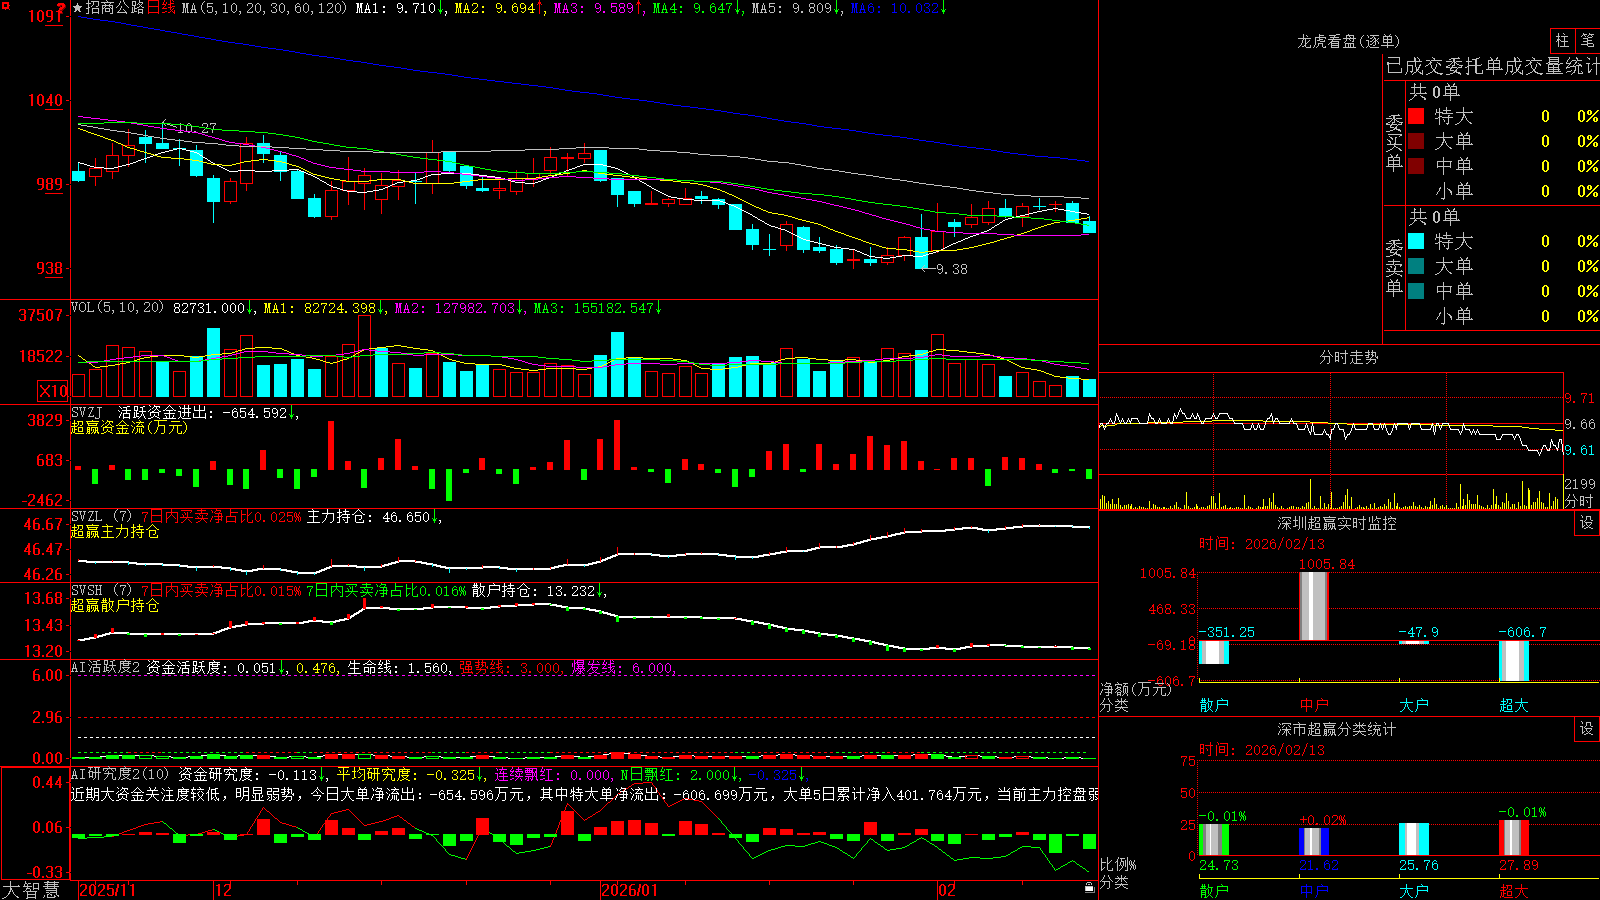1600x900 pixels.
Task: Click the red question mark help icon
Action: coord(61,8)
